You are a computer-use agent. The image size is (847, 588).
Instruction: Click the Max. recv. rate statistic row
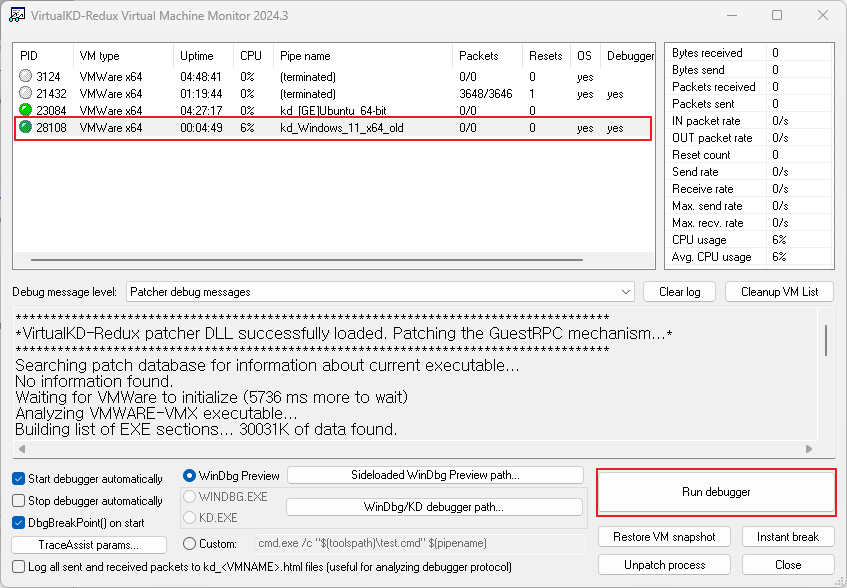[x=749, y=223]
